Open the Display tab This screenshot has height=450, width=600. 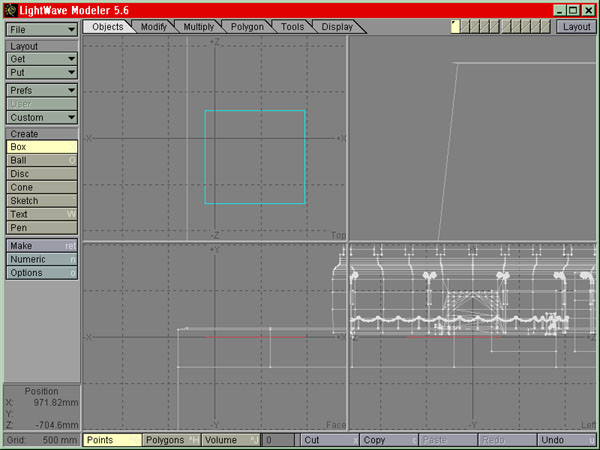coord(337,27)
